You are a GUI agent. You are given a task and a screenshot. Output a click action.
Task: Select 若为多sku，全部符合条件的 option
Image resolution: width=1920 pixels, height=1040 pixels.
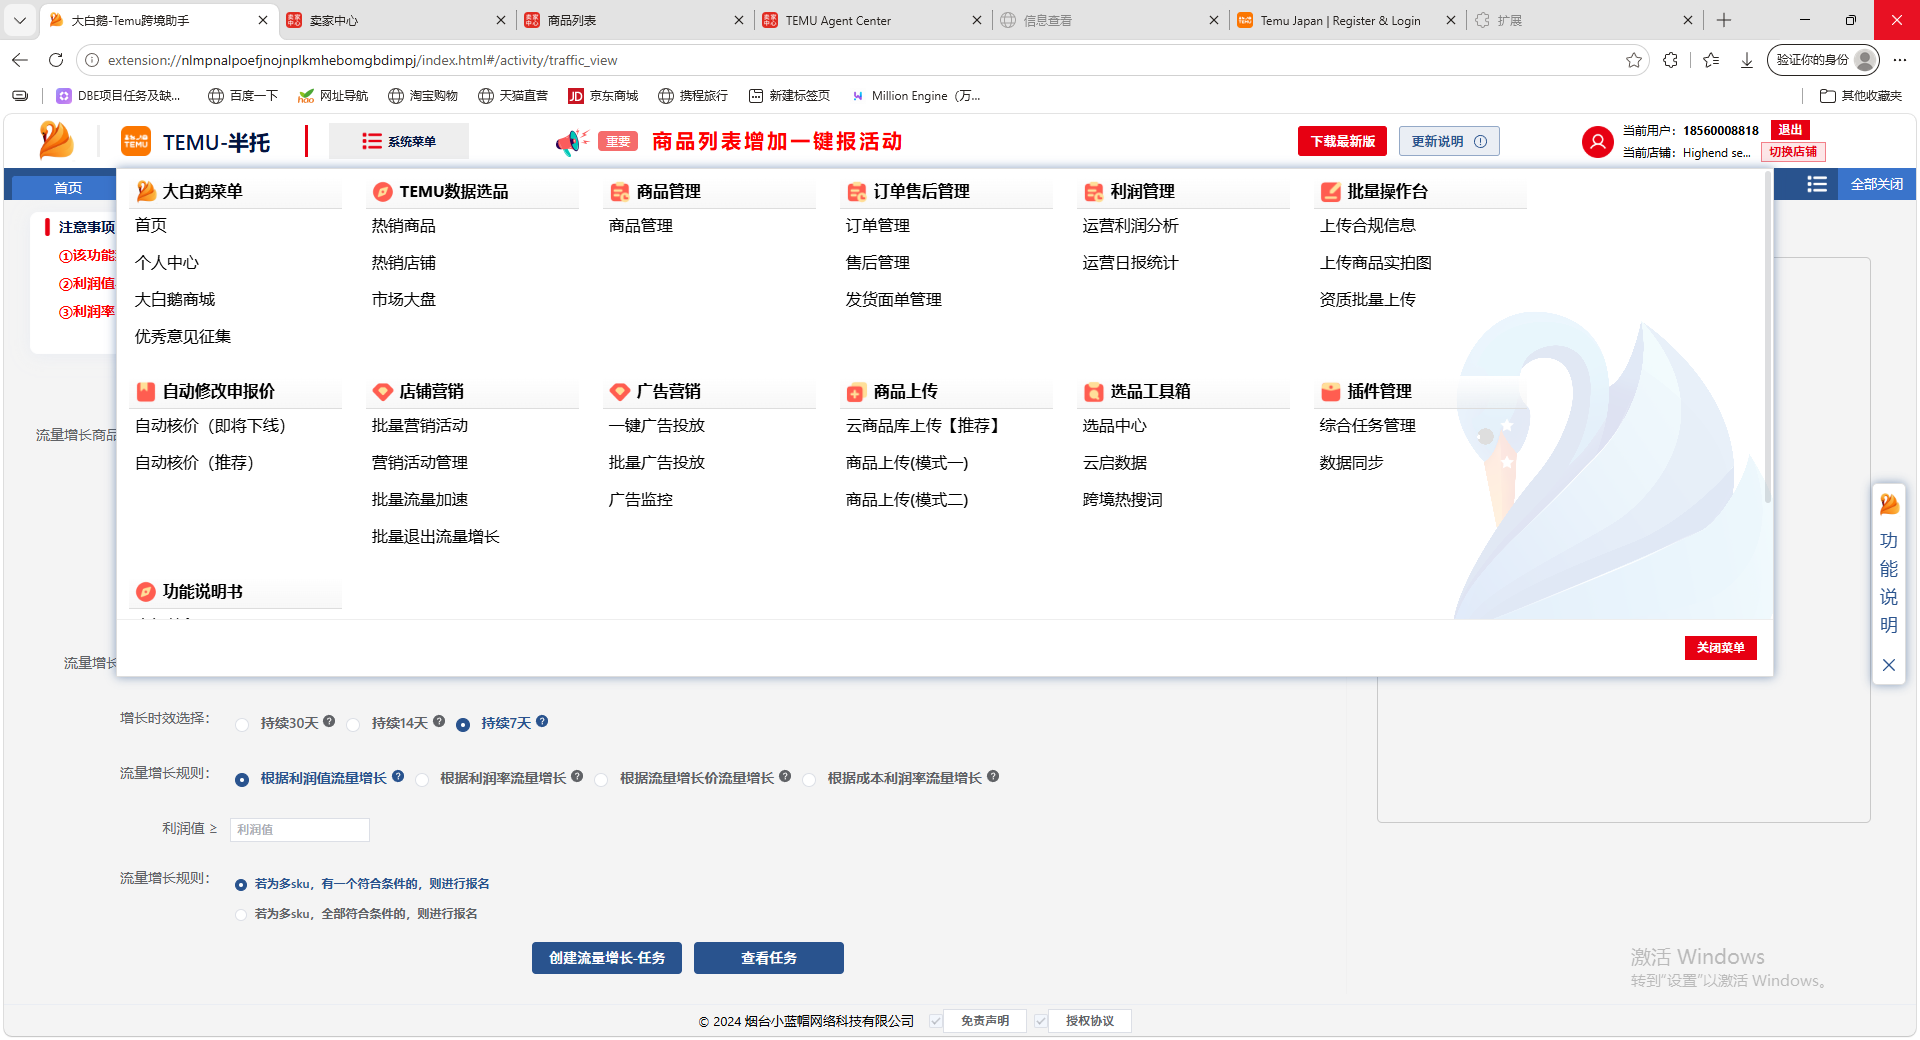pos(241,915)
